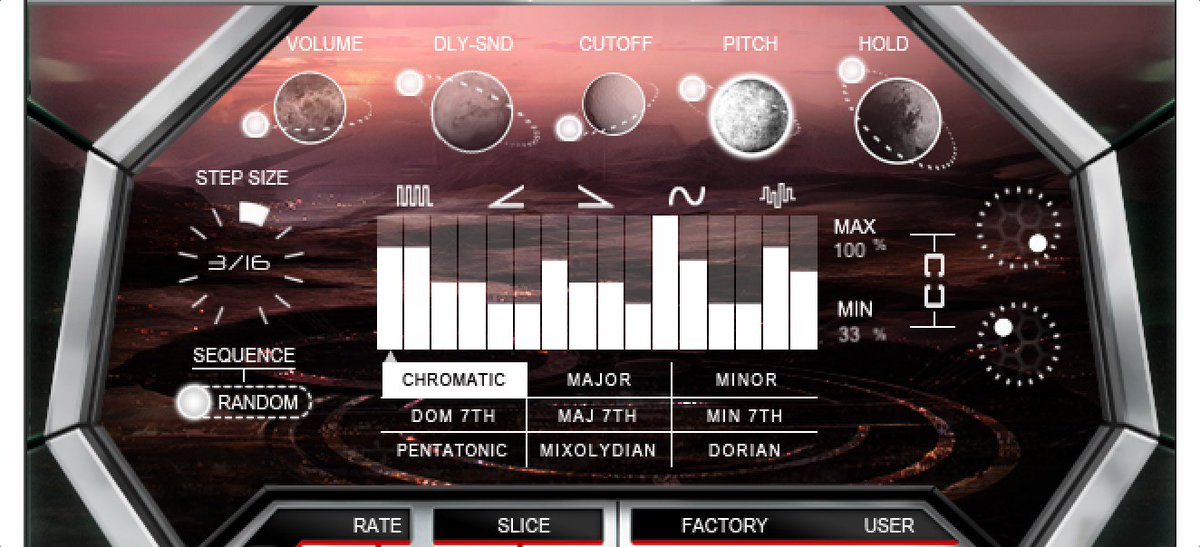
Task: Select the DLY-SND planet
Action: click(472, 111)
